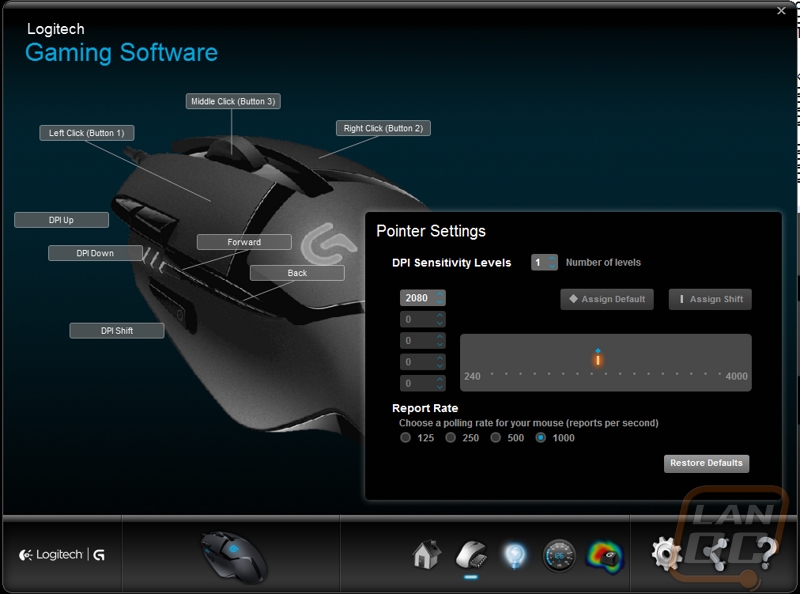800x594 pixels.
Task: Open the lighting settings lightbulb icon
Action: [x=514, y=556]
